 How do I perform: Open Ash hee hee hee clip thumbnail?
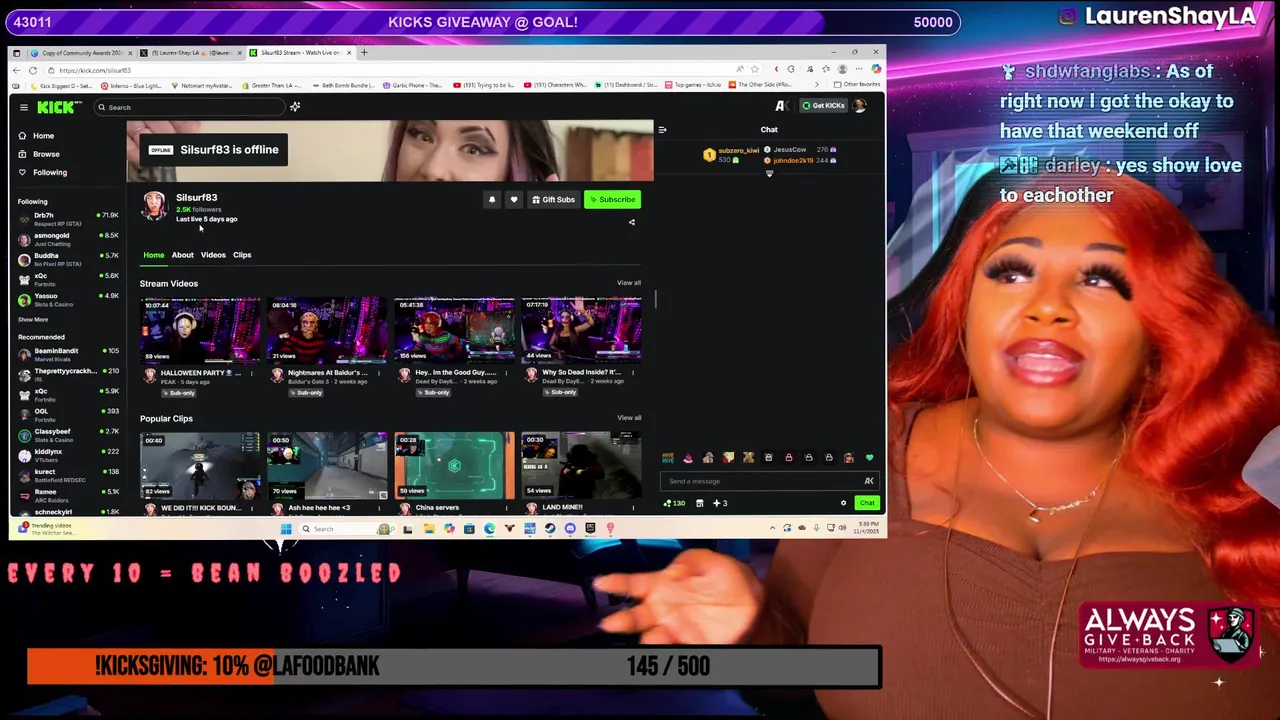point(327,465)
